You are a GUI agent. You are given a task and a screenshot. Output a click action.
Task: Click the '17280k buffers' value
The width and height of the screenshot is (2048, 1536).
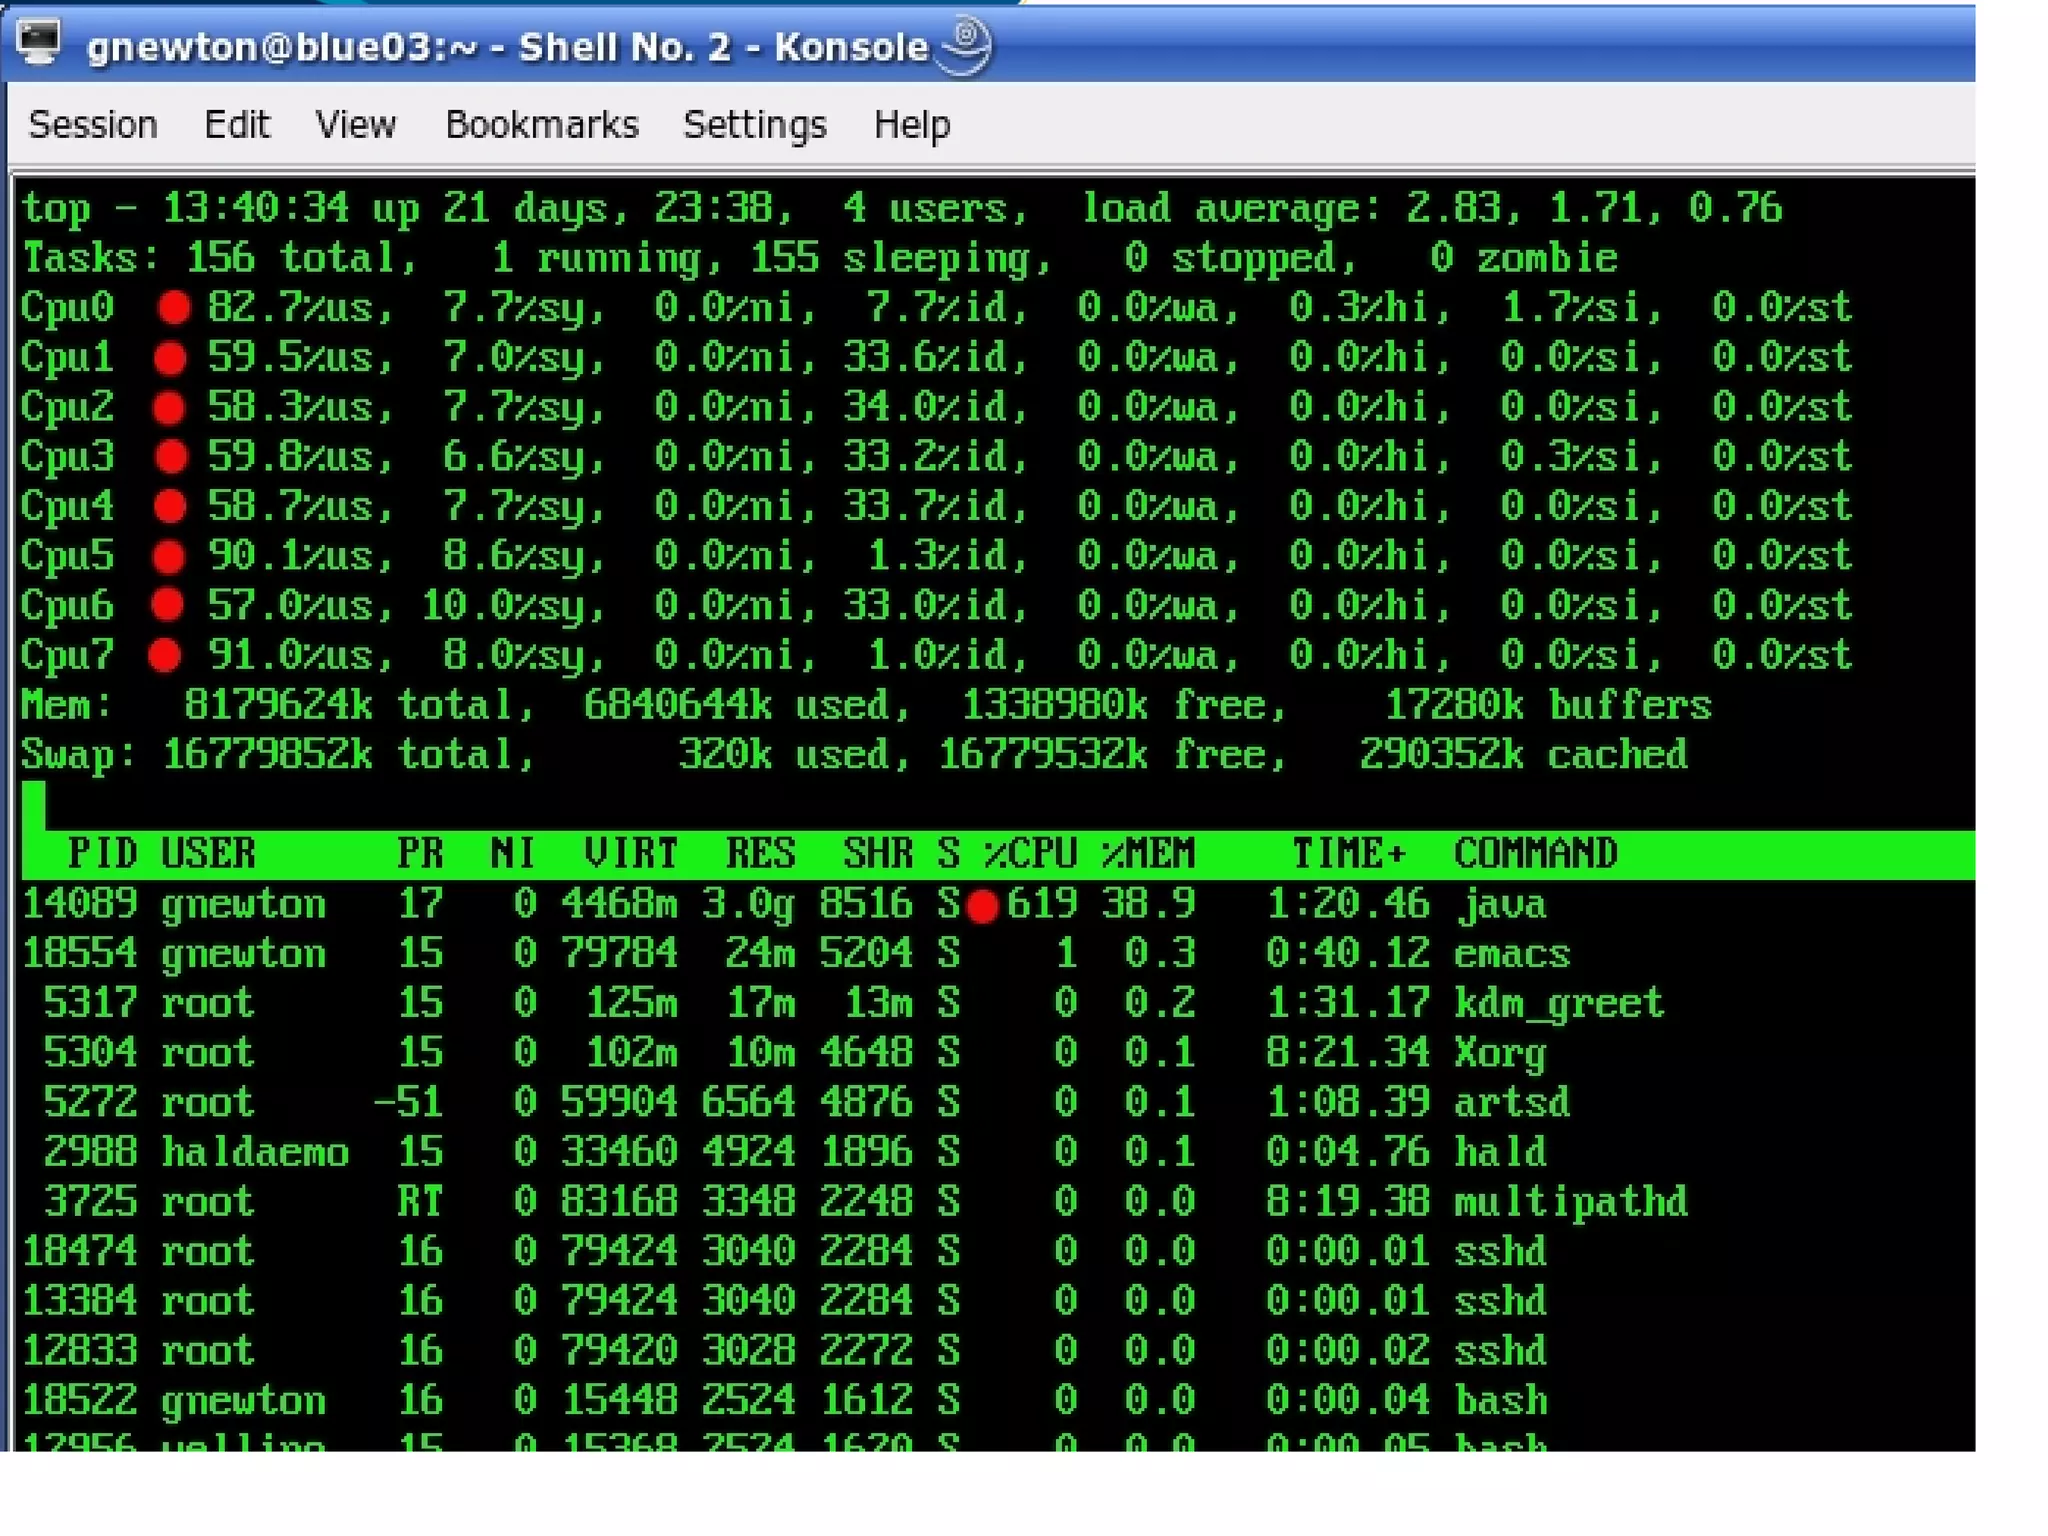(x=1548, y=706)
